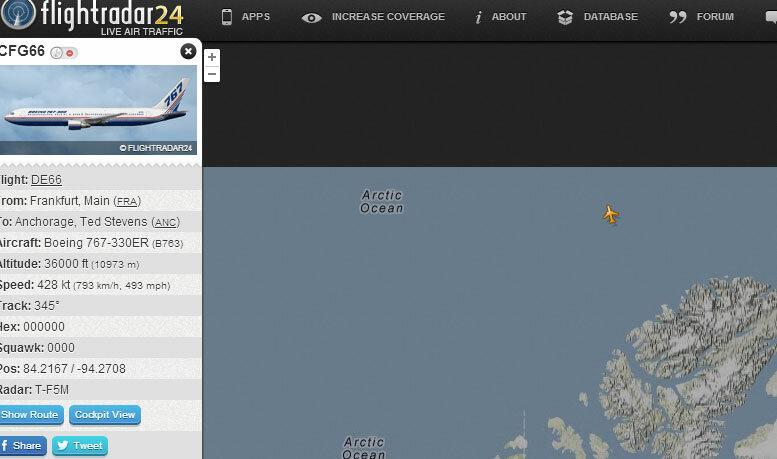Share the flight on Facebook
Viewport: 777px width, 459px height.
point(23,445)
